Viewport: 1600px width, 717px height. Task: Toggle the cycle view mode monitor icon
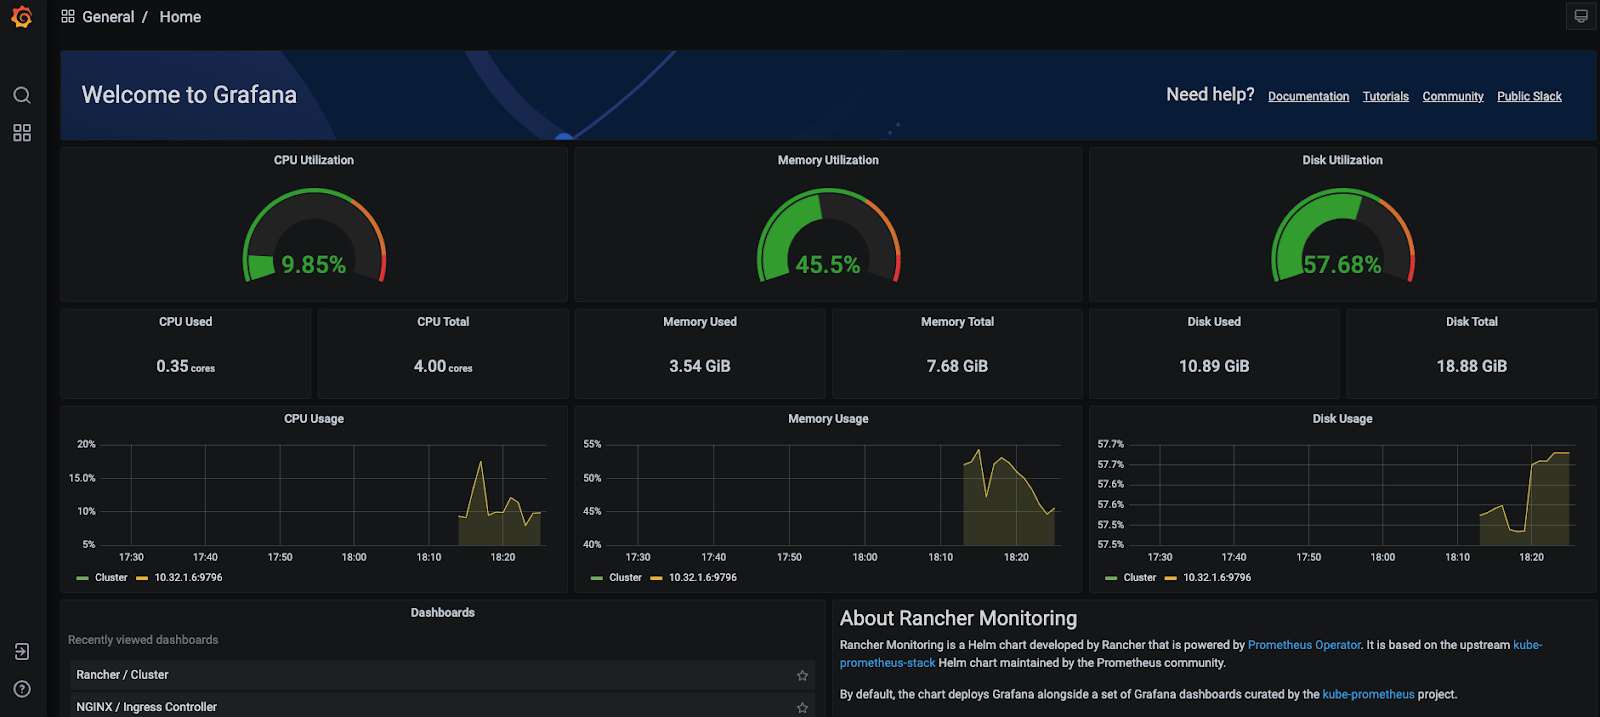(x=1581, y=16)
